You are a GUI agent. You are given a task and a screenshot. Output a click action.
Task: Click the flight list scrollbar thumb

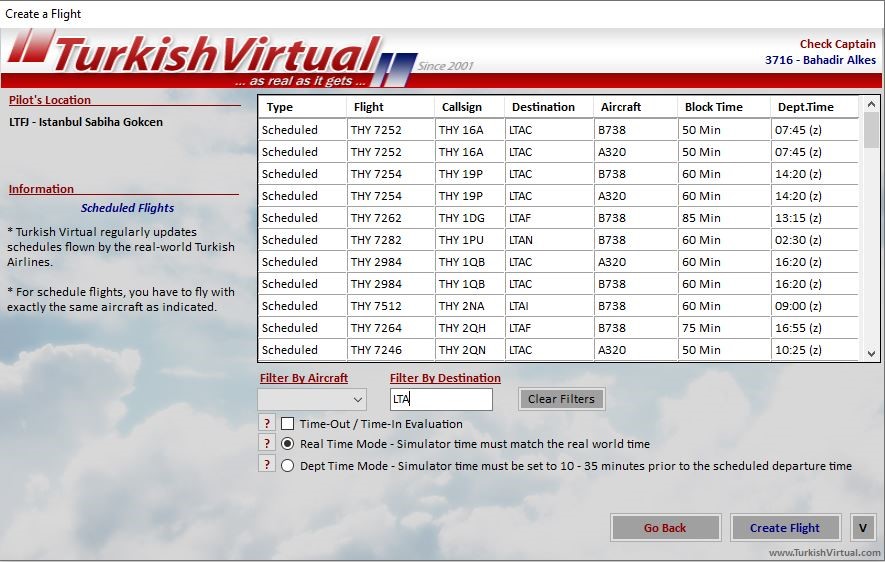pyautogui.click(x=871, y=130)
